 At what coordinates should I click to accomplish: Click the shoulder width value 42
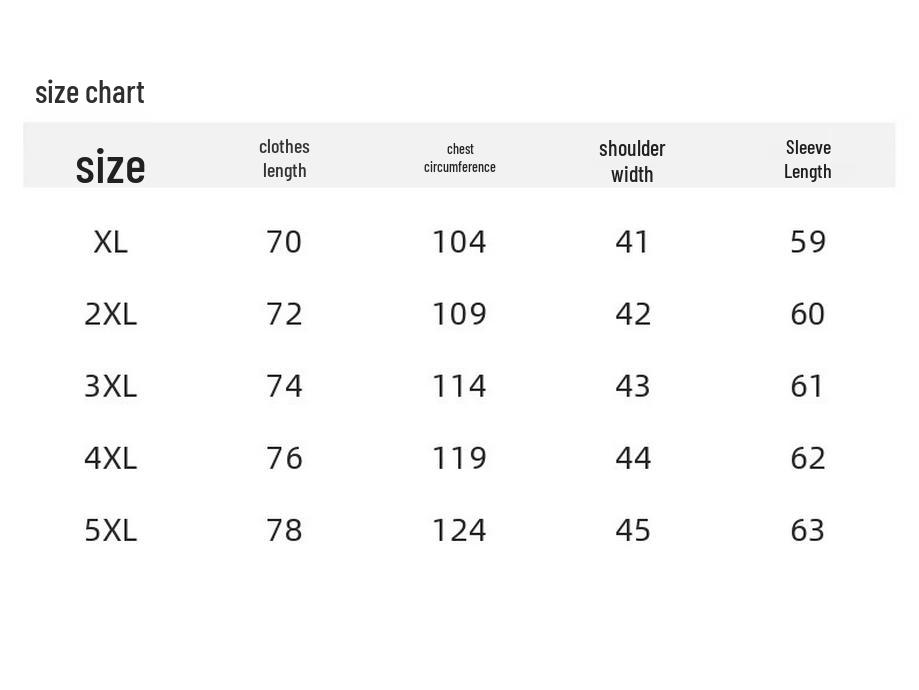point(633,314)
